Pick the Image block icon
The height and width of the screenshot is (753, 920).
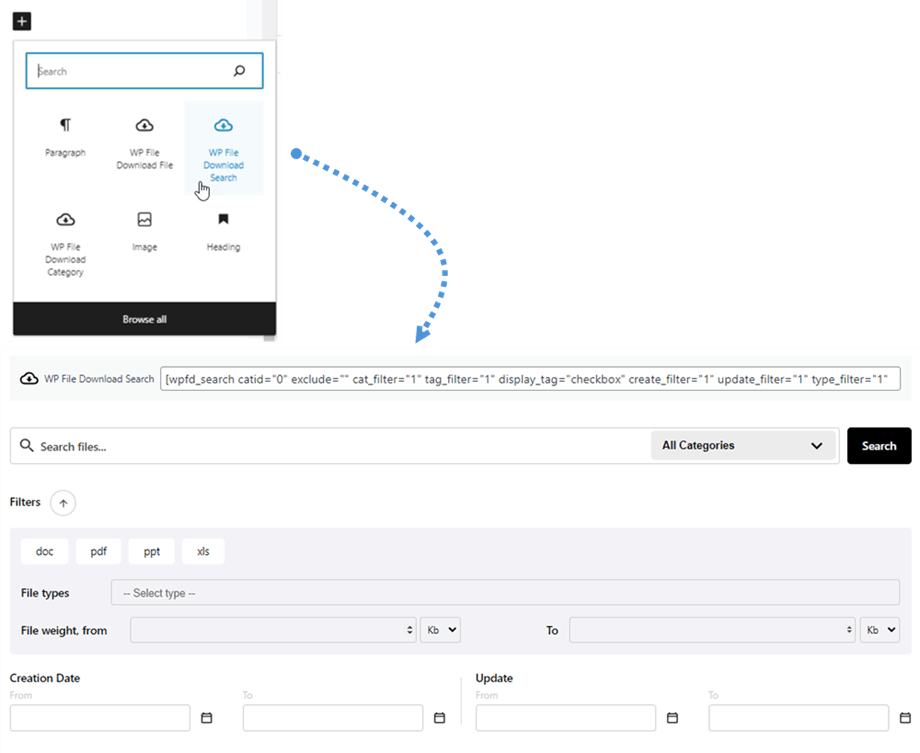tap(144, 220)
